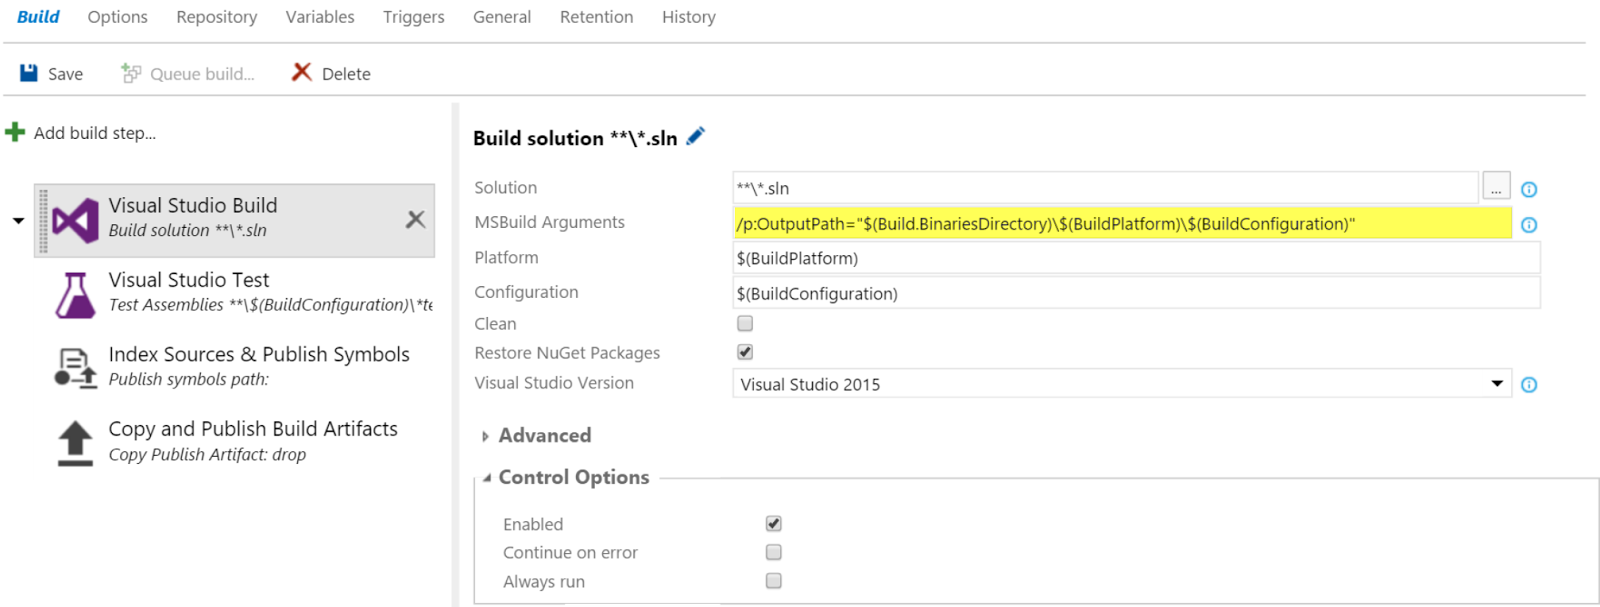This screenshot has width=1600, height=607.
Task: Show info for MSBuild Arguments field
Action: (1529, 224)
